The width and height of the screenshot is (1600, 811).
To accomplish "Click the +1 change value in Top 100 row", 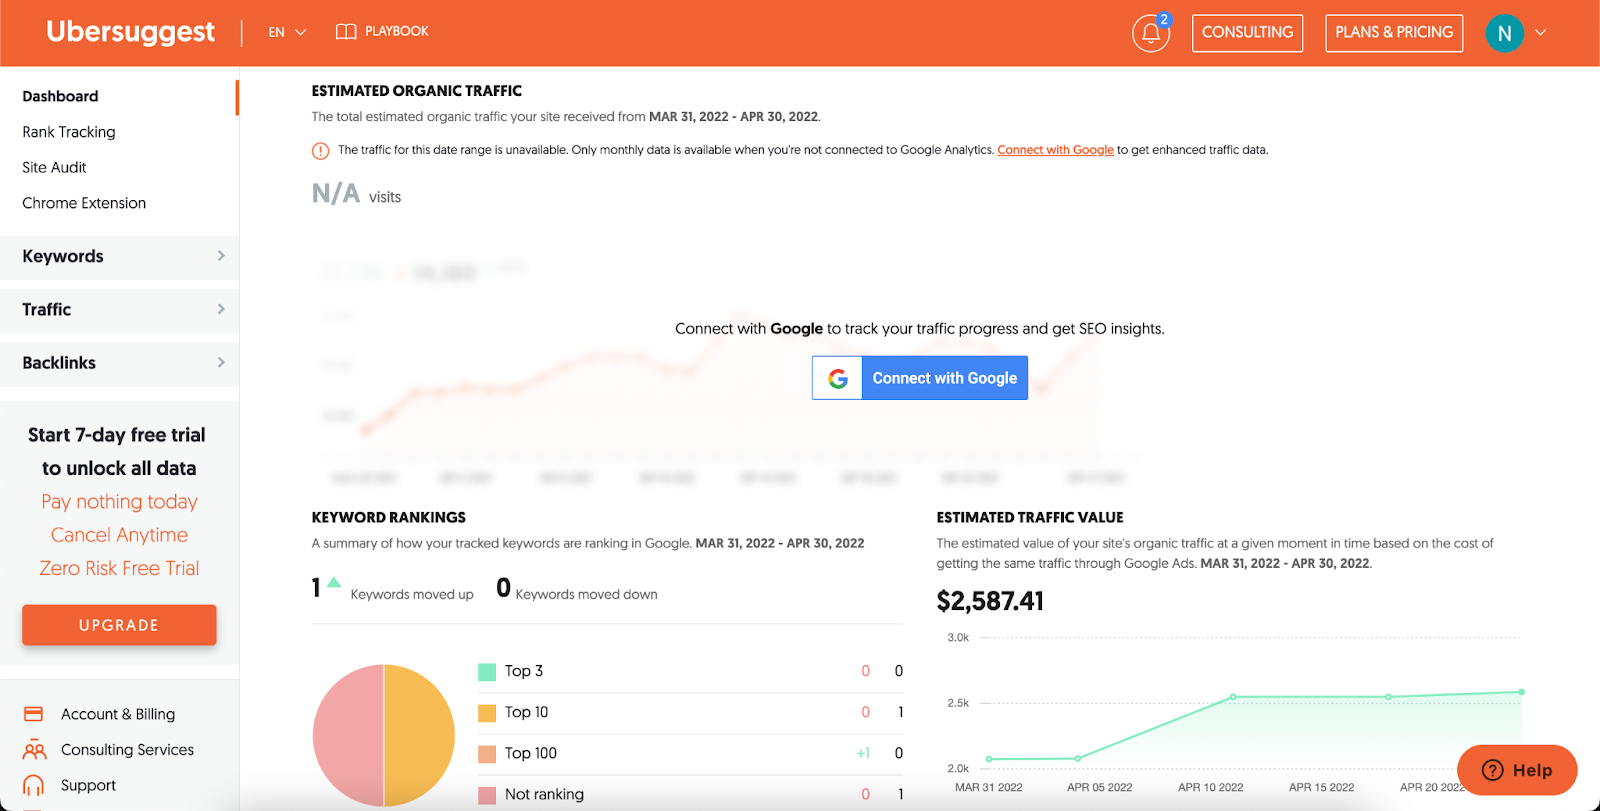I will click(x=863, y=753).
